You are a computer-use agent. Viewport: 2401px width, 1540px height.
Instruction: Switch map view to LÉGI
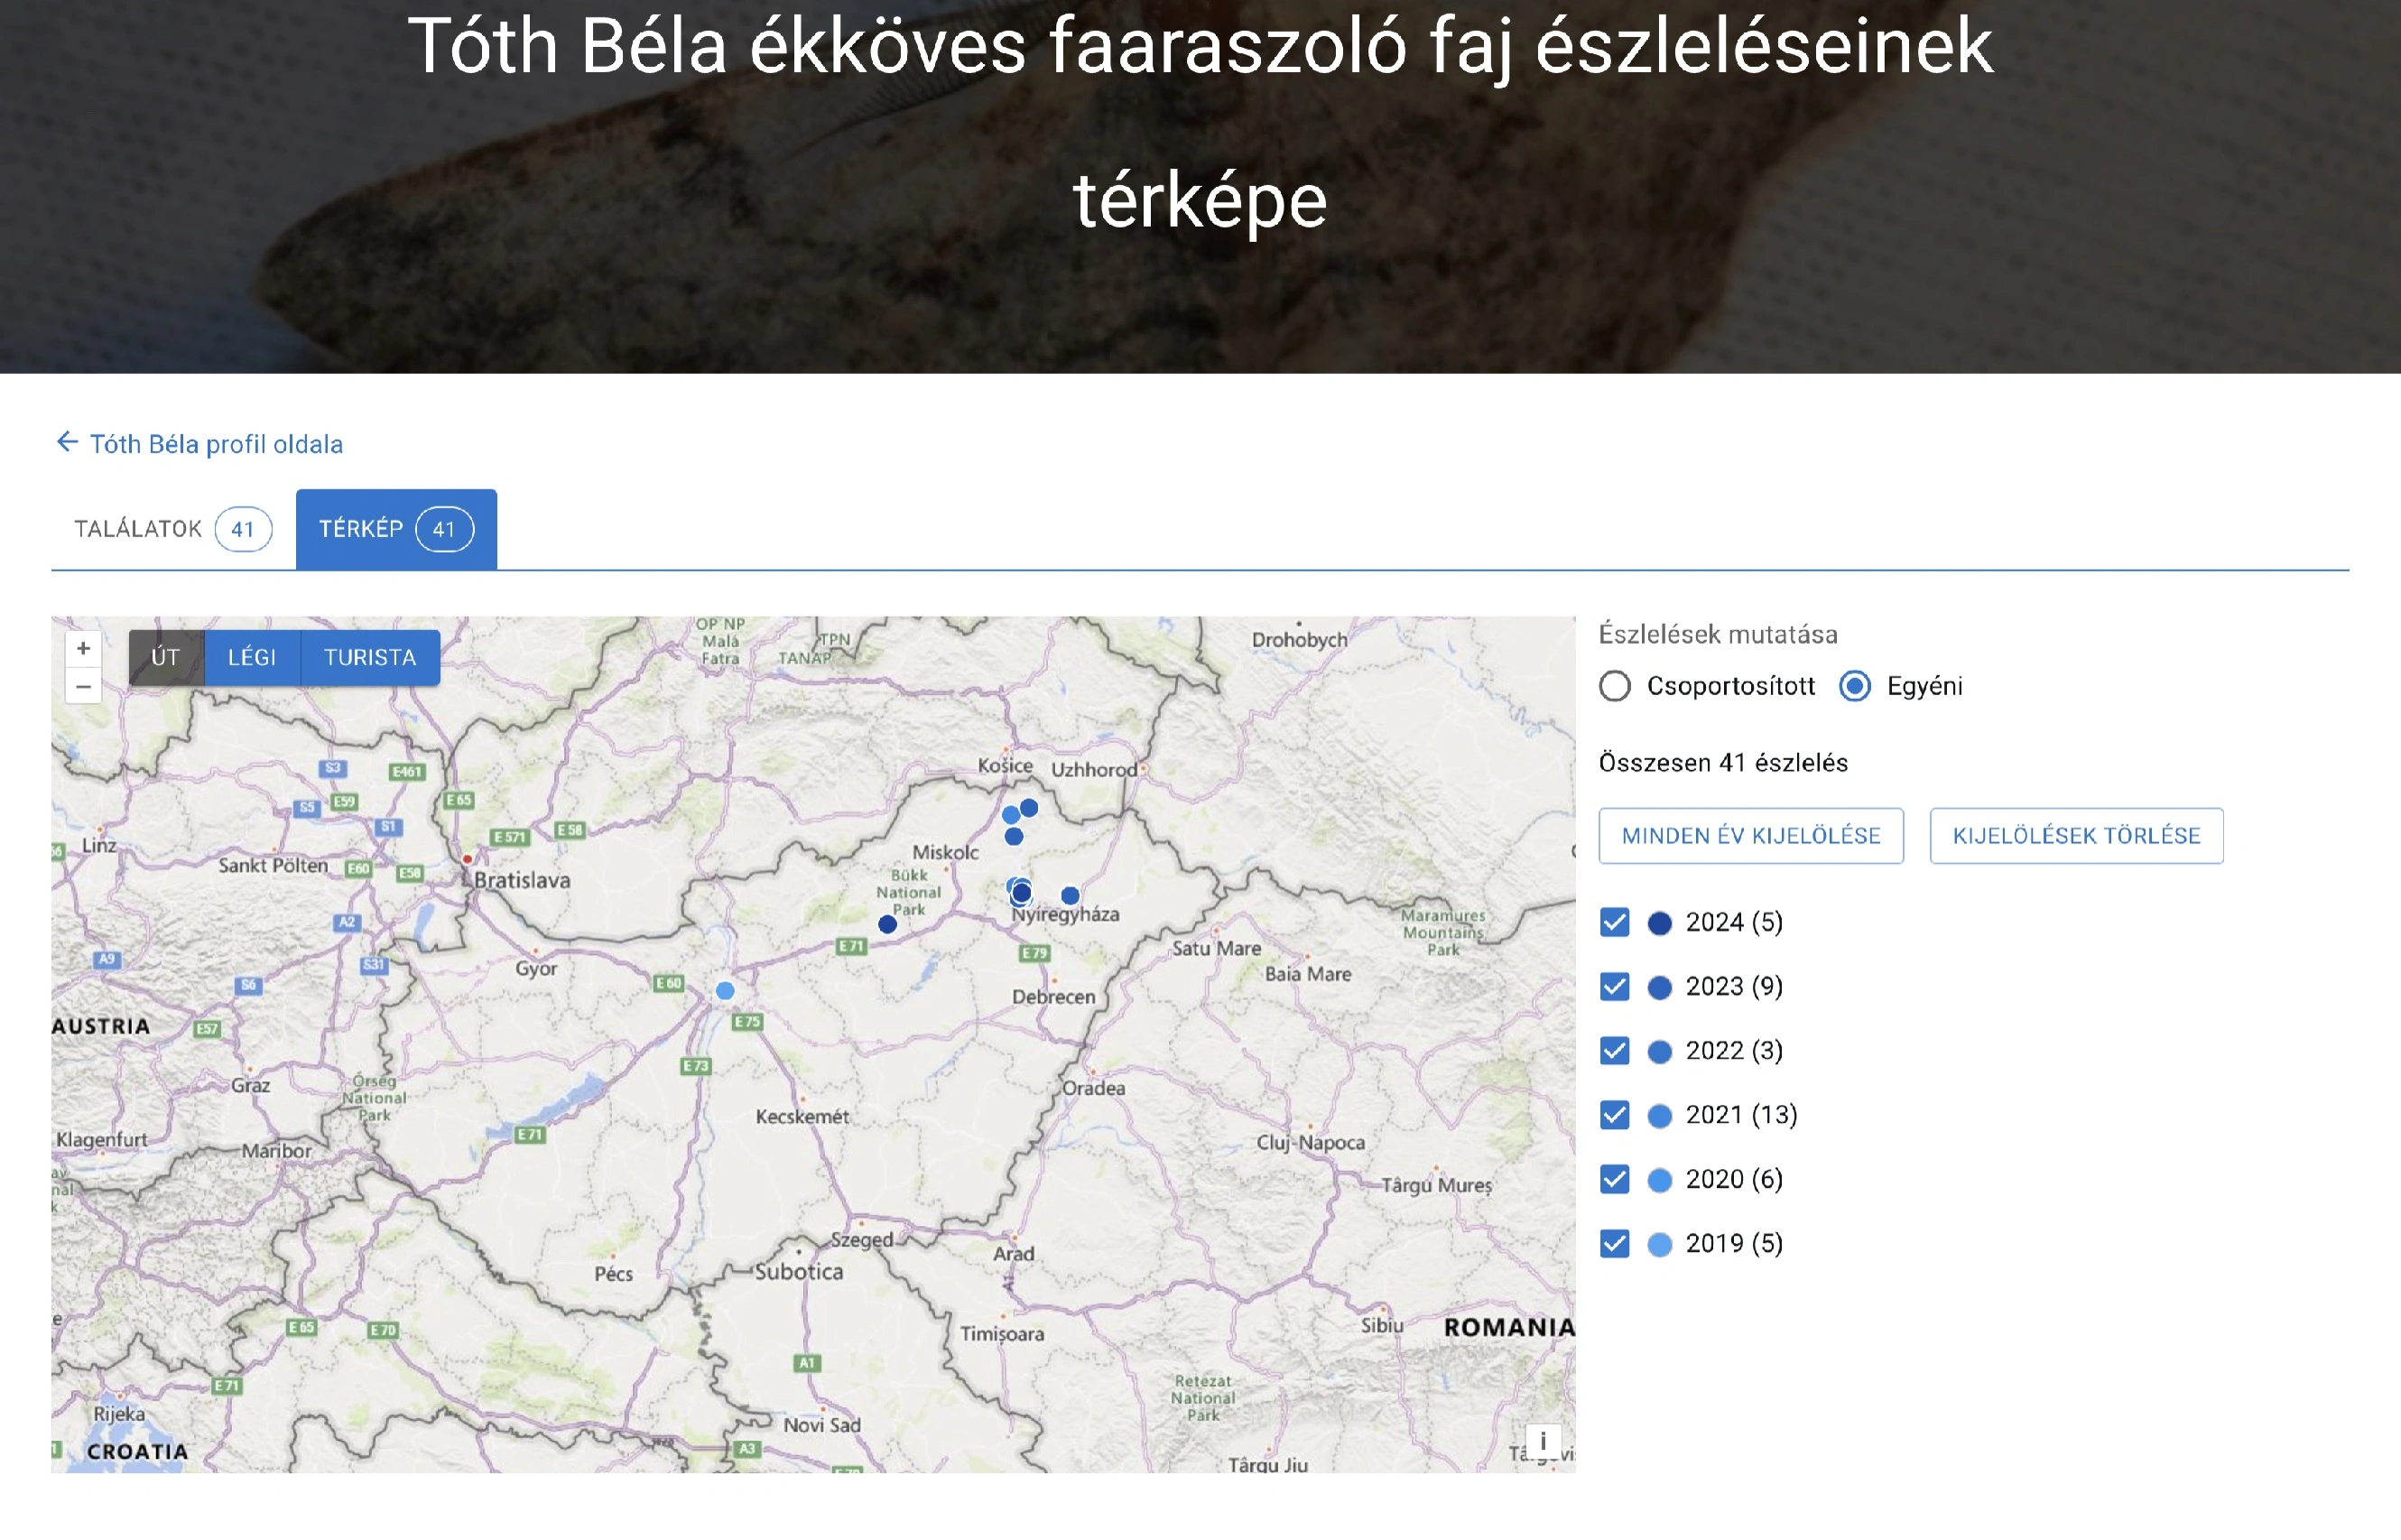pos(252,657)
